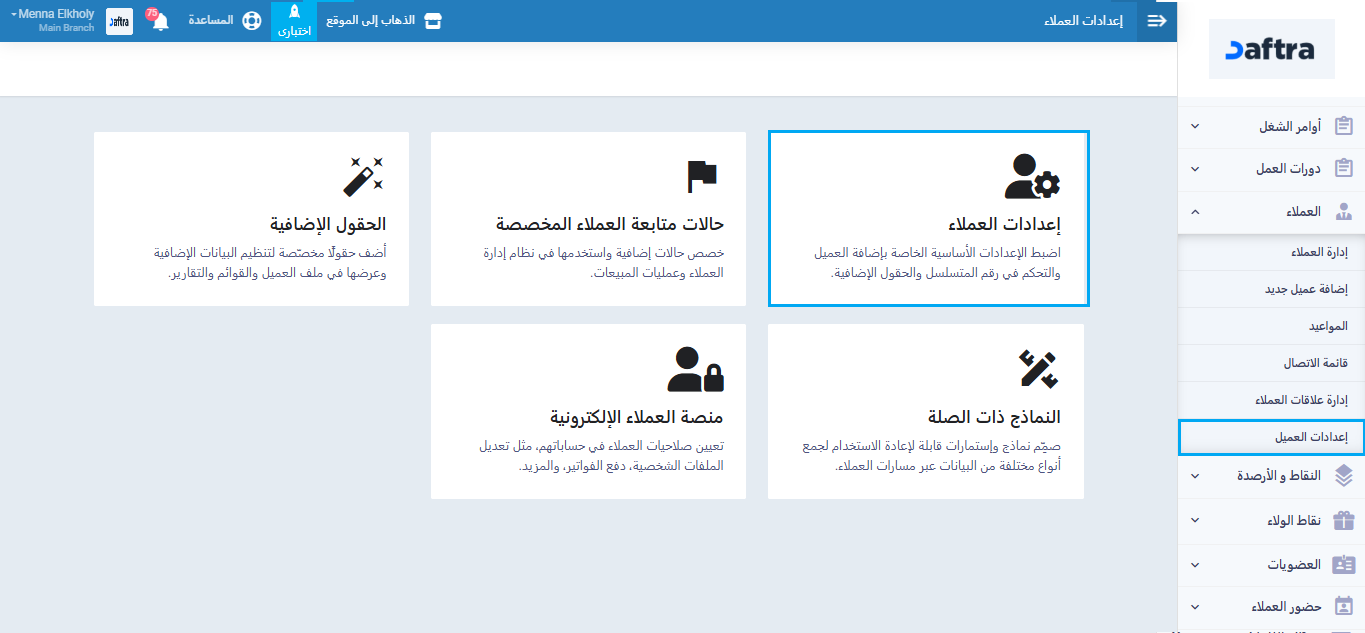This screenshot has height=633, width=1365.
Task: Click the flag icon for custom follow-up statuses
Action: tap(702, 176)
